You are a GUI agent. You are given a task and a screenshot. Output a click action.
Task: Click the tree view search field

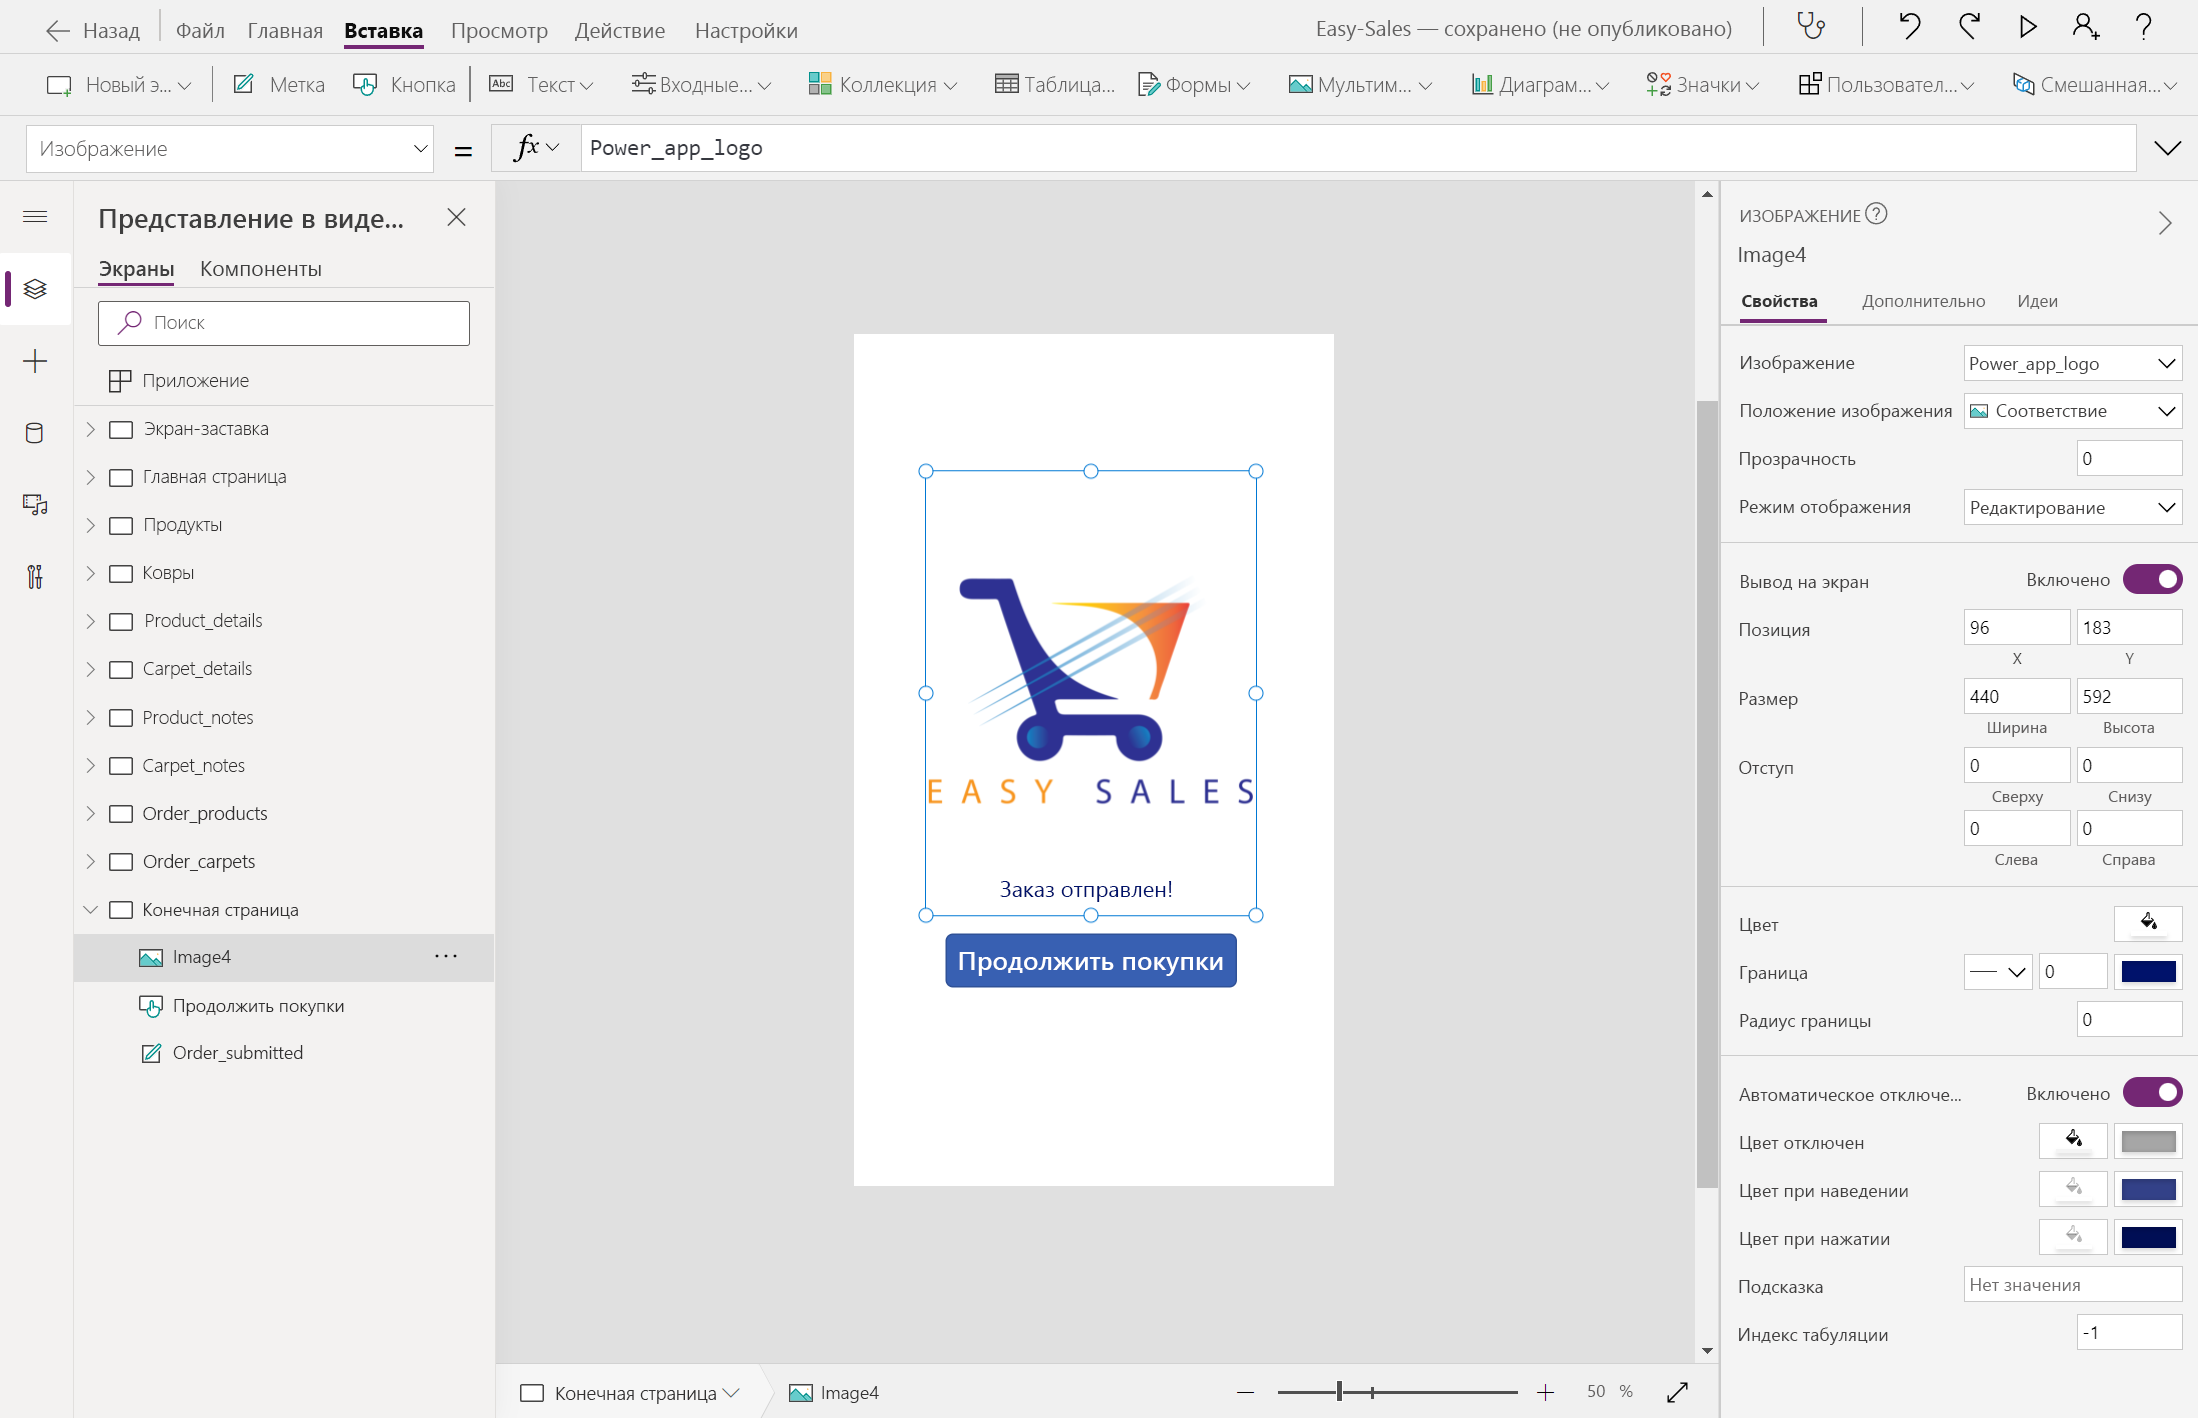(284, 323)
